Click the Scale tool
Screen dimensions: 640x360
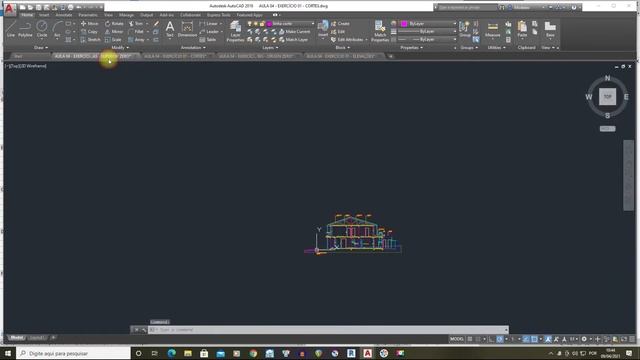[x=113, y=40]
